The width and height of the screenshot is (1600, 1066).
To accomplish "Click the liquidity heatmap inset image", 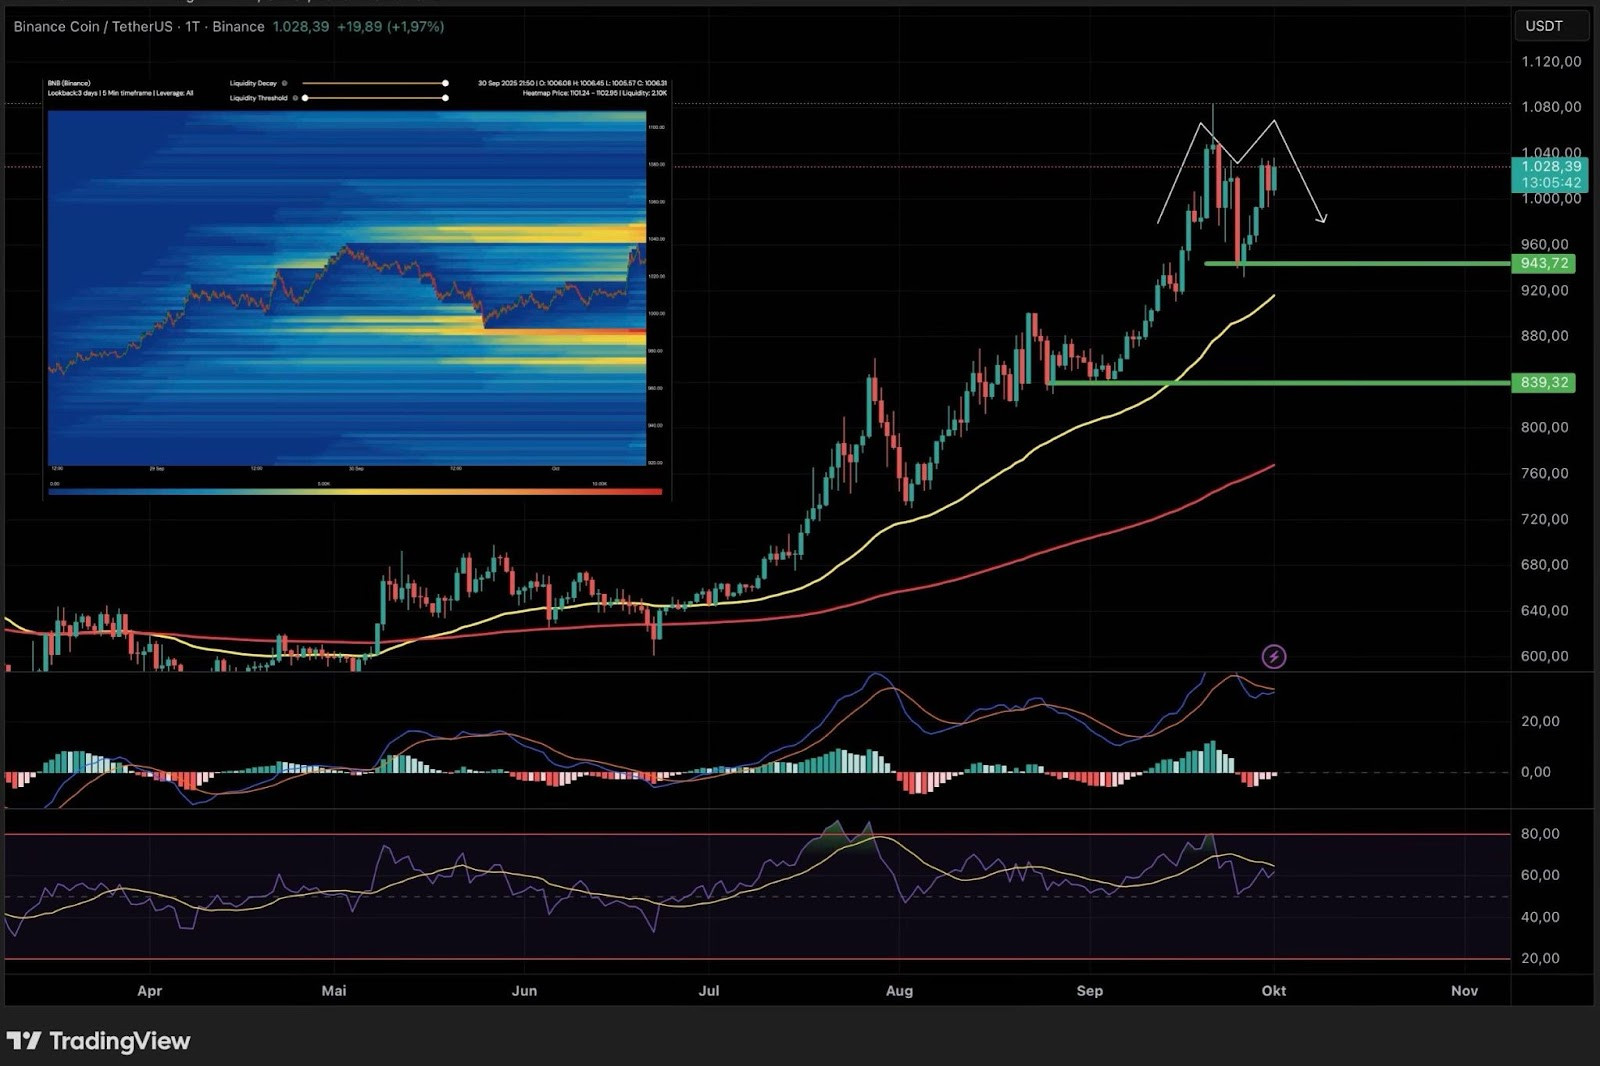I will (x=346, y=288).
